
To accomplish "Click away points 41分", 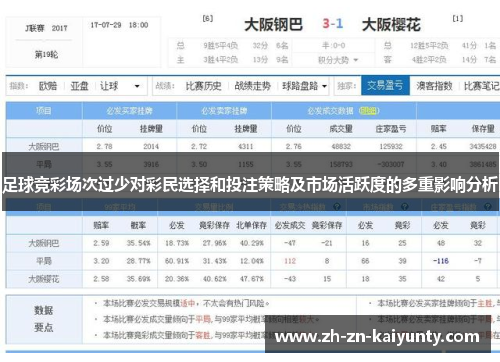I will tap(470, 45).
